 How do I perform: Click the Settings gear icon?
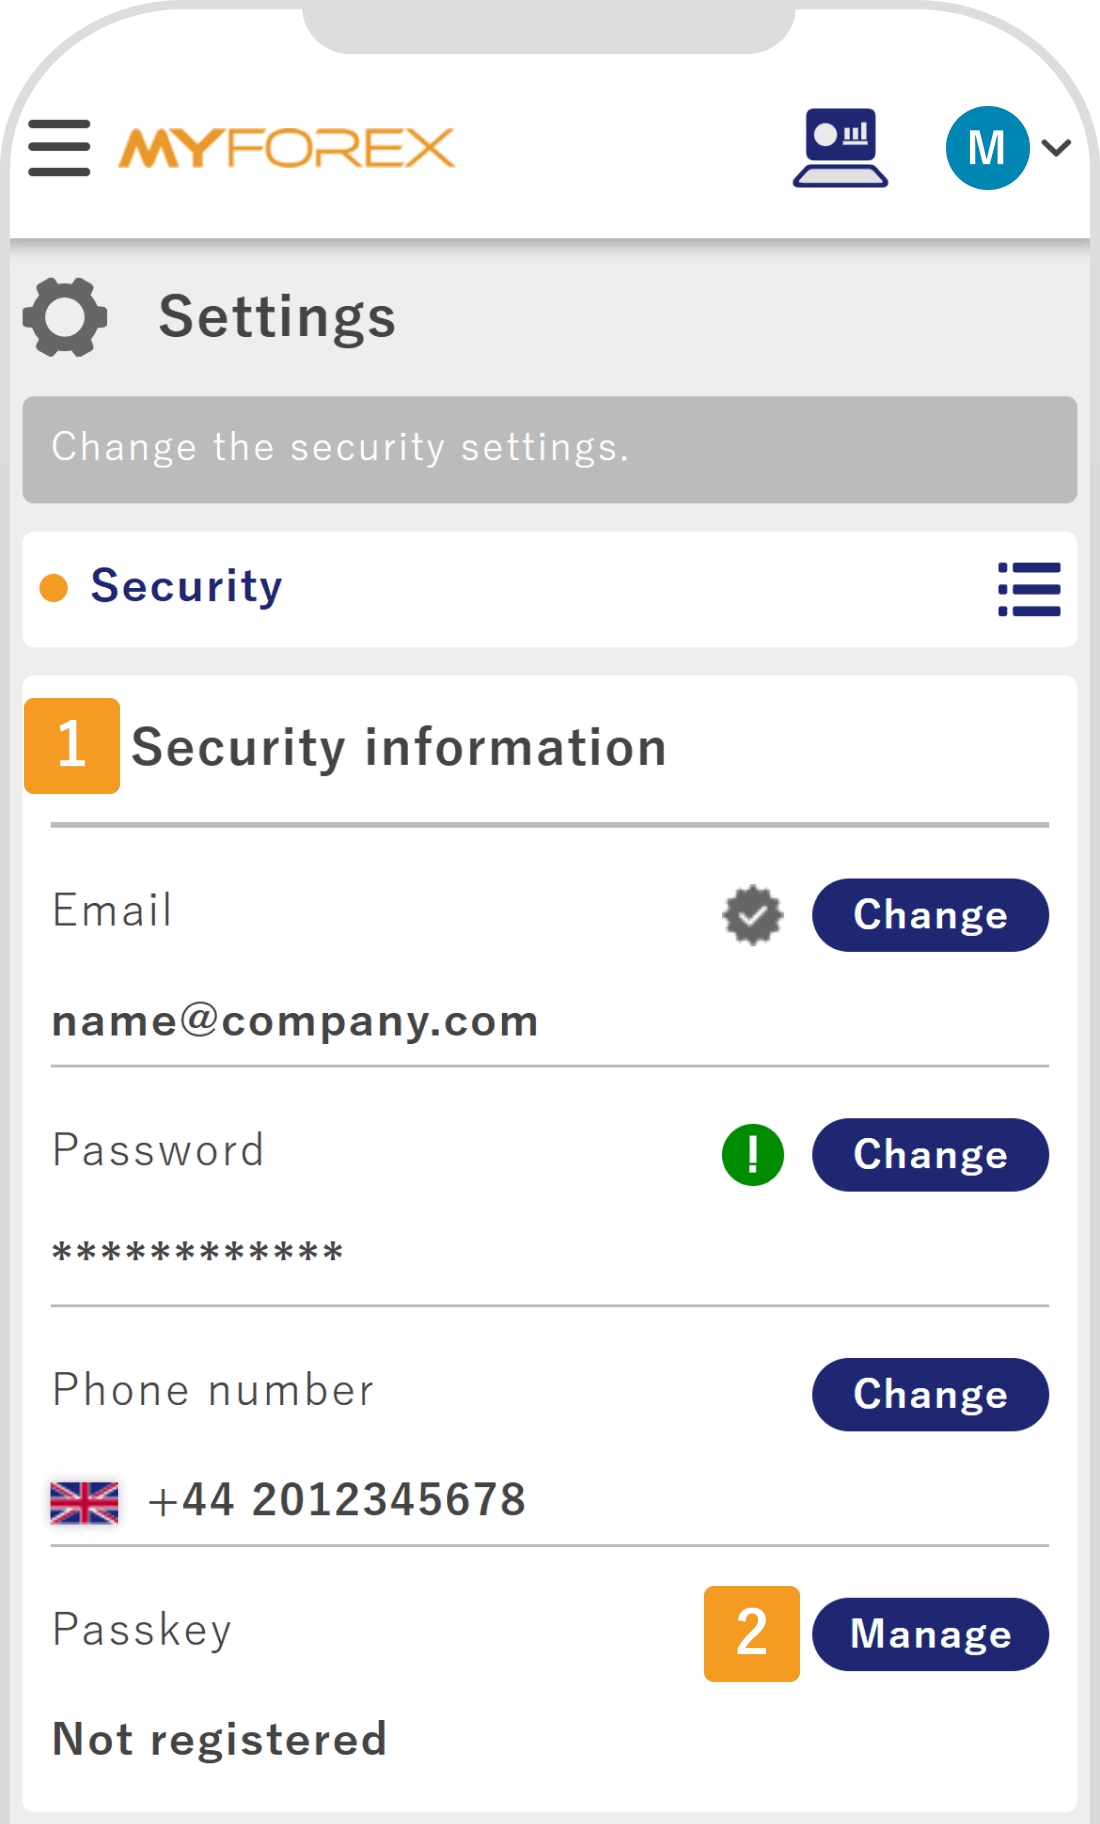point(64,316)
